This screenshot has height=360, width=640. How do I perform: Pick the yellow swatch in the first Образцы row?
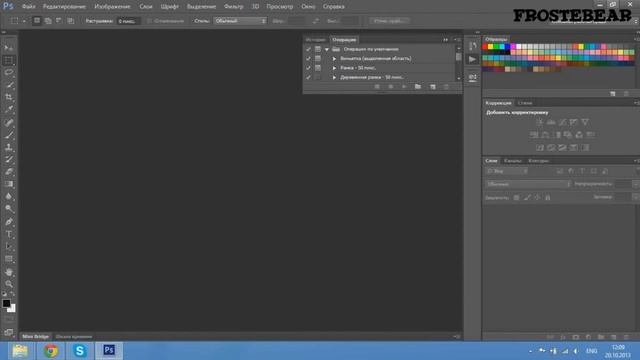click(x=490, y=47)
